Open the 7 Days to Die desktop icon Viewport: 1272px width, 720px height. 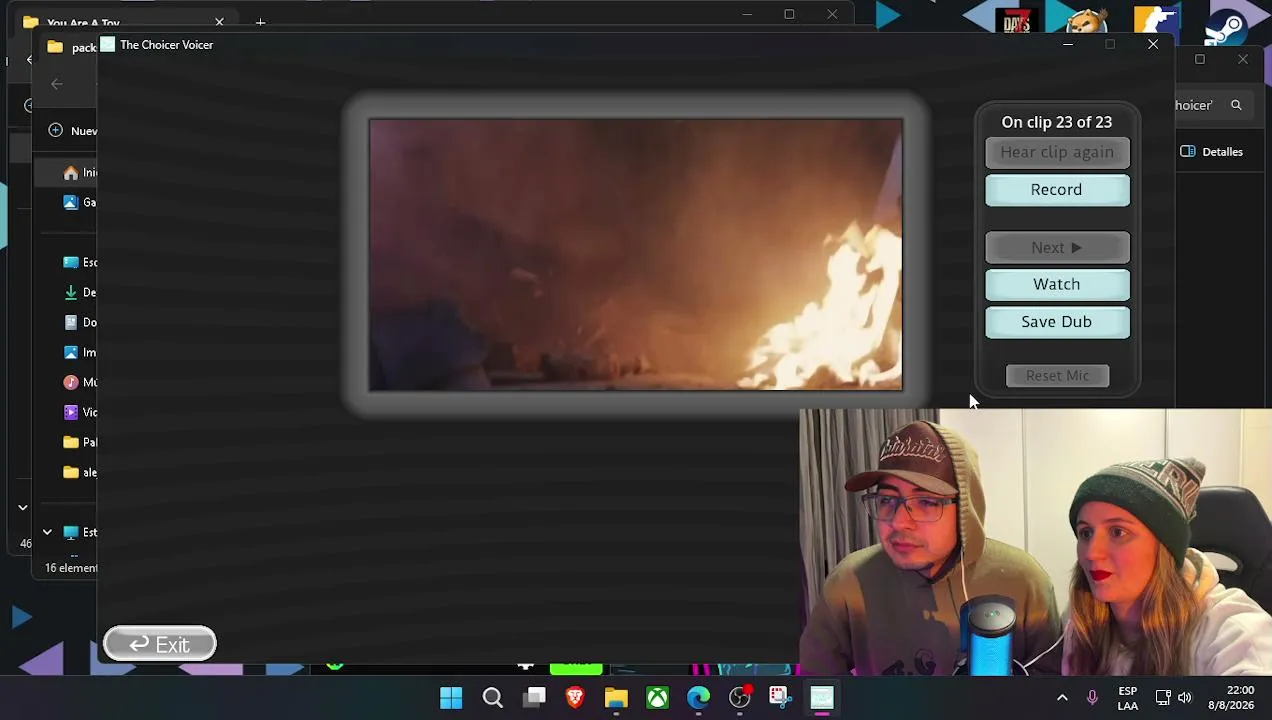[x=1016, y=22]
